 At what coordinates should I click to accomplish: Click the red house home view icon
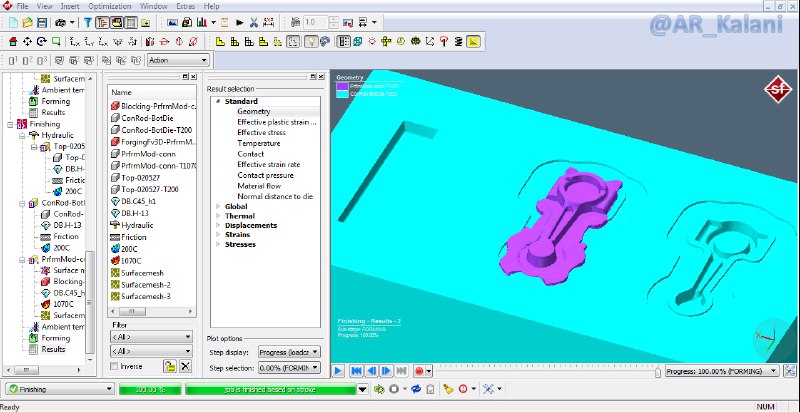pyautogui.click(x=13, y=42)
